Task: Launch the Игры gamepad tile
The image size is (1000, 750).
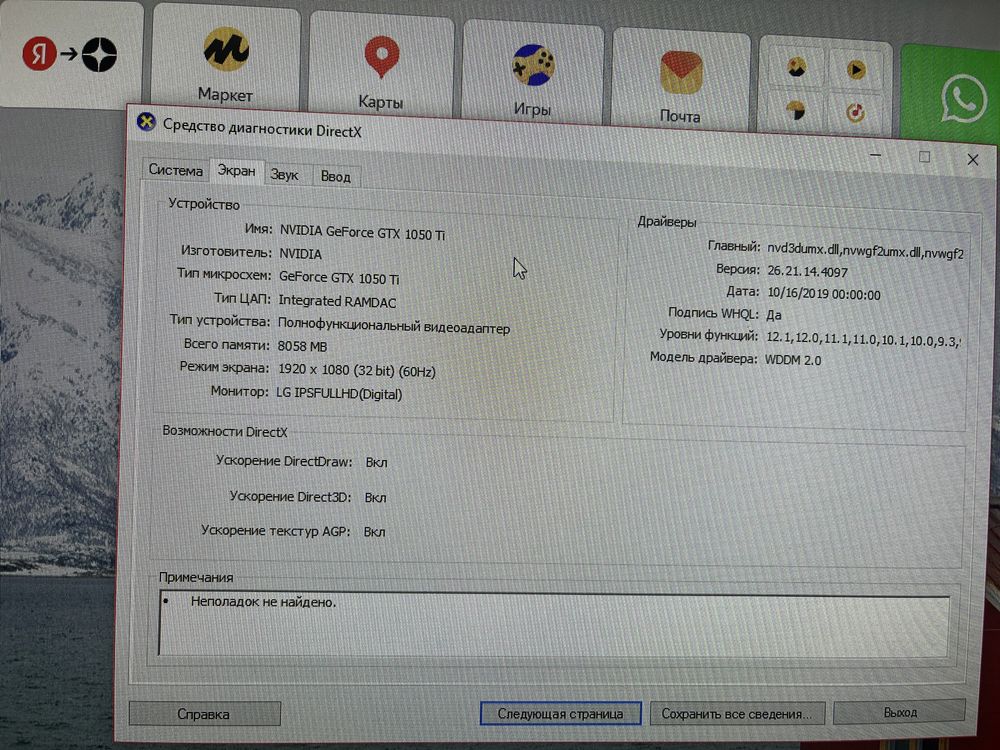Action: (533, 73)
